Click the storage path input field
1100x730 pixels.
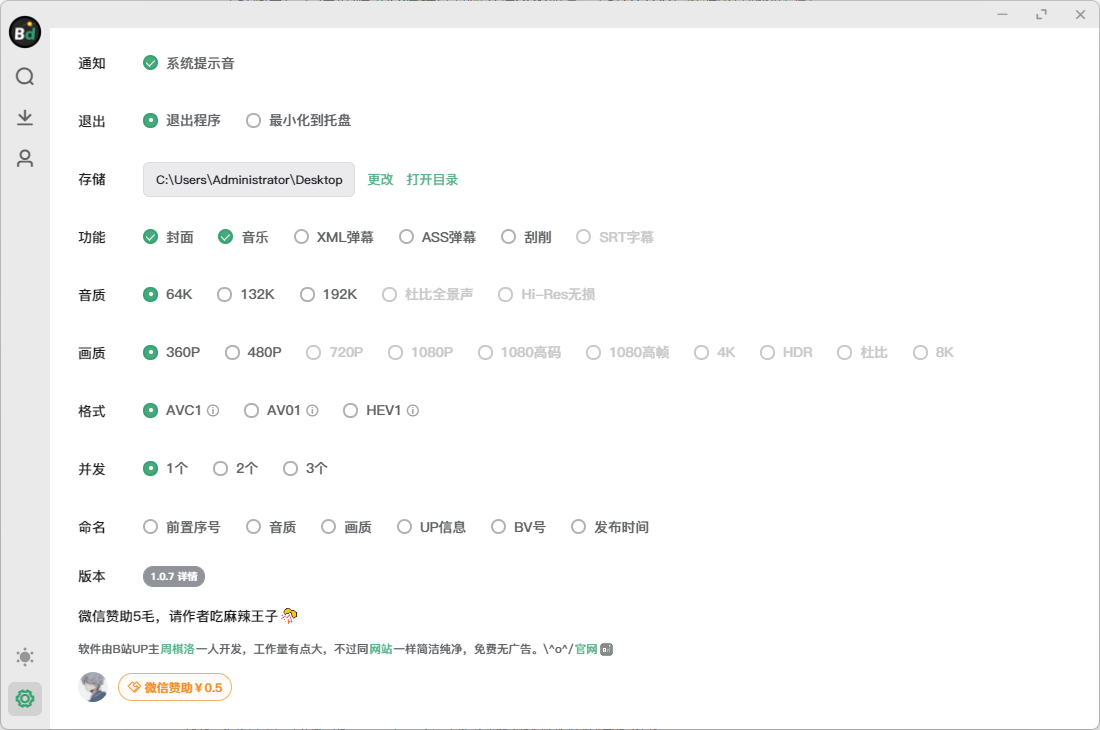(249, 180)
